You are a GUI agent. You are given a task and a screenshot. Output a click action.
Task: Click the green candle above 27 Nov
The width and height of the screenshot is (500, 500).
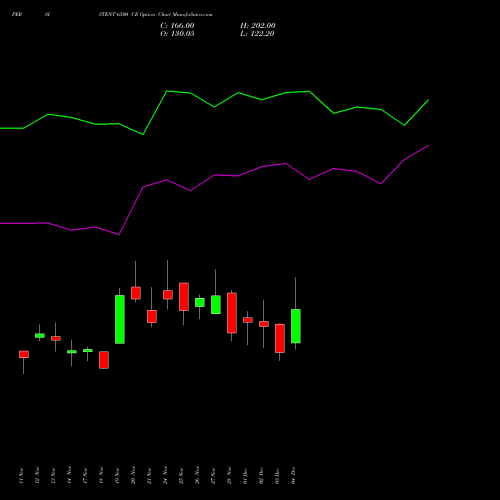pos(216,305)
